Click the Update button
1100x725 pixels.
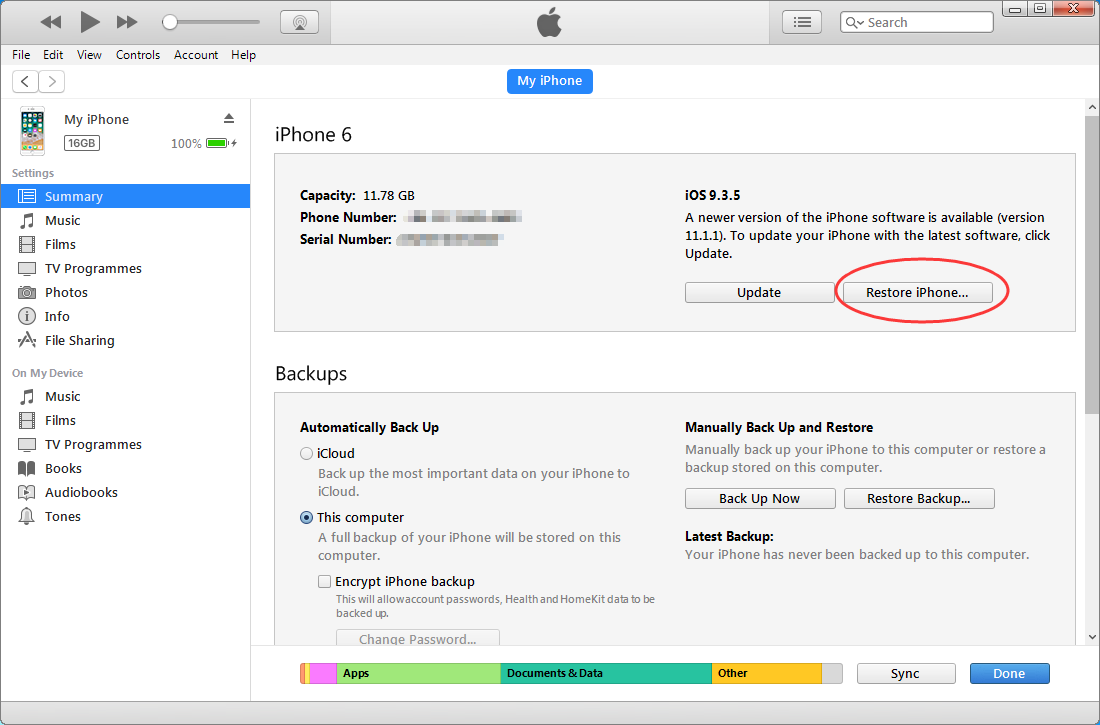[759, 293]
